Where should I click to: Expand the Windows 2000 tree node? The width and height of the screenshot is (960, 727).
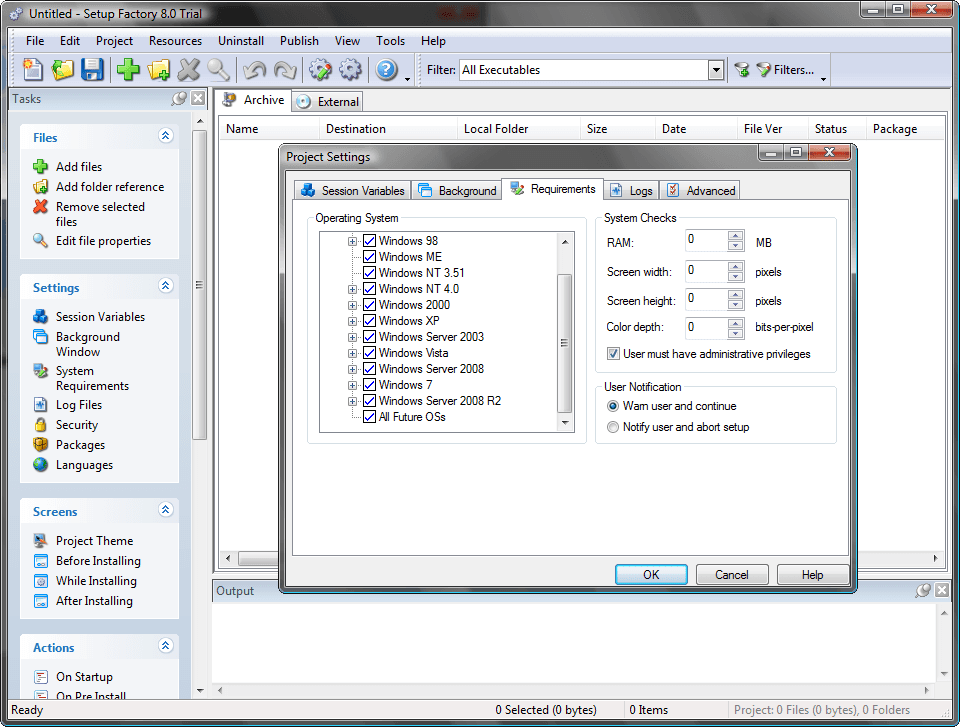coord(353,305)
